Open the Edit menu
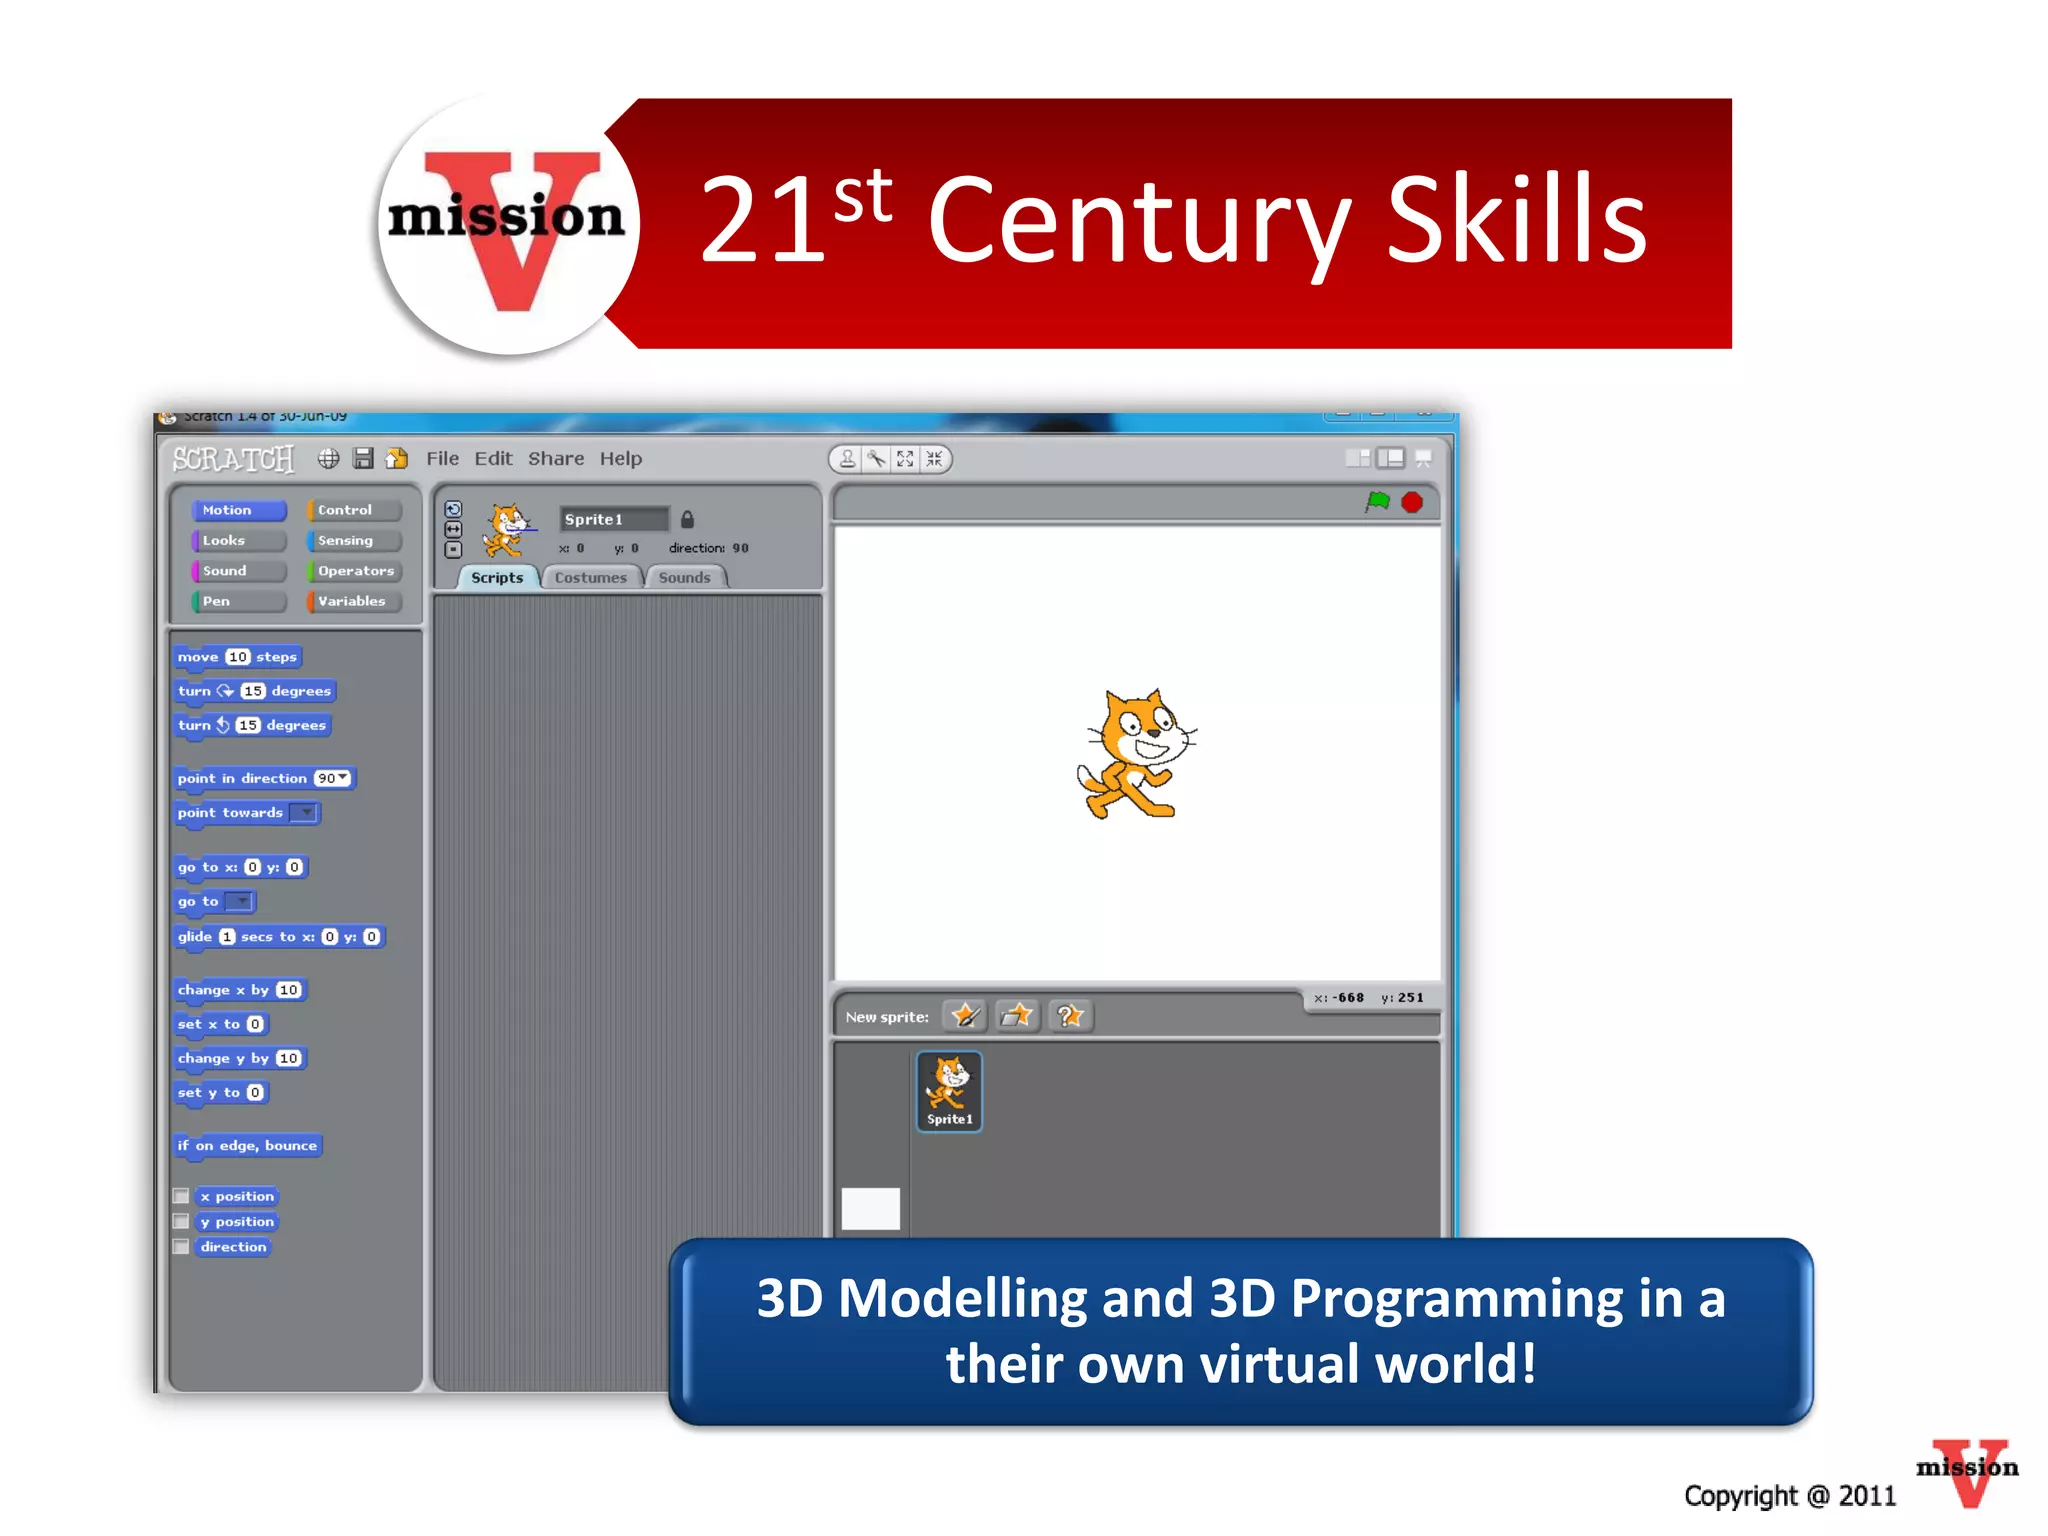This screenshot has width=2048, height=1536. (493, 458)
